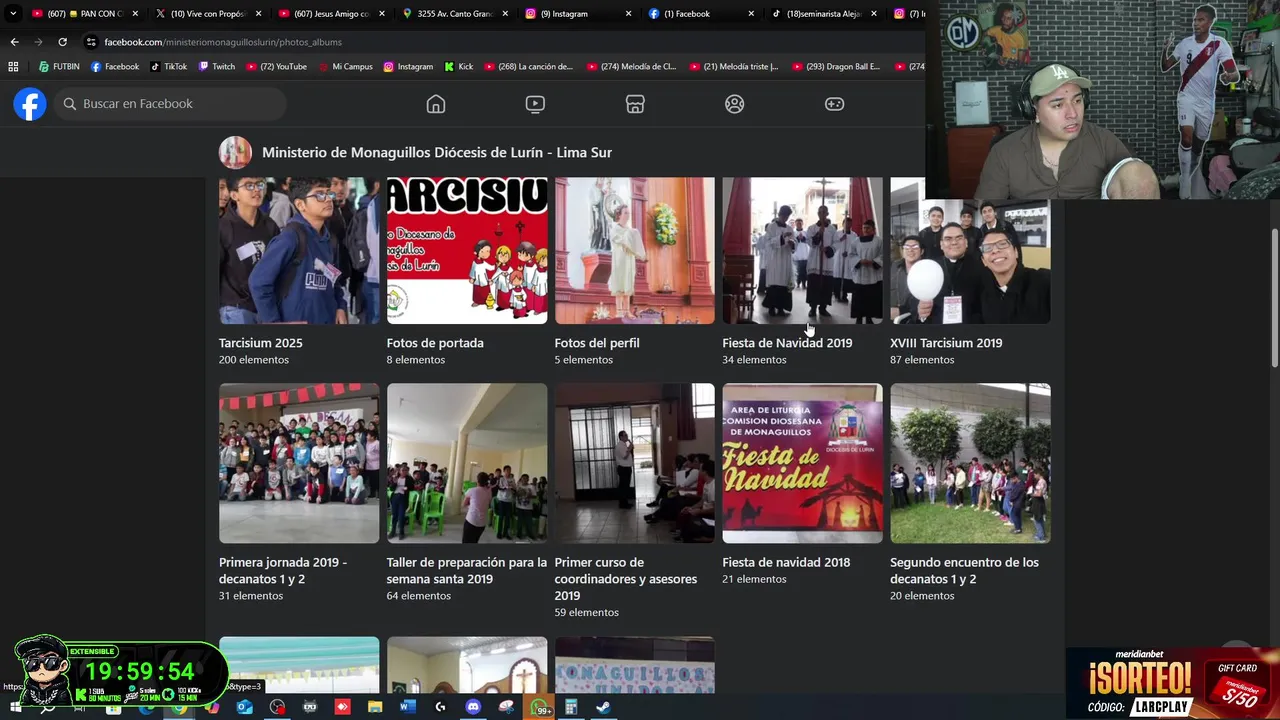Viewport: 1280px width, 720px height.
Task: Open the Calculator from the taskbar
Action: 571,707
